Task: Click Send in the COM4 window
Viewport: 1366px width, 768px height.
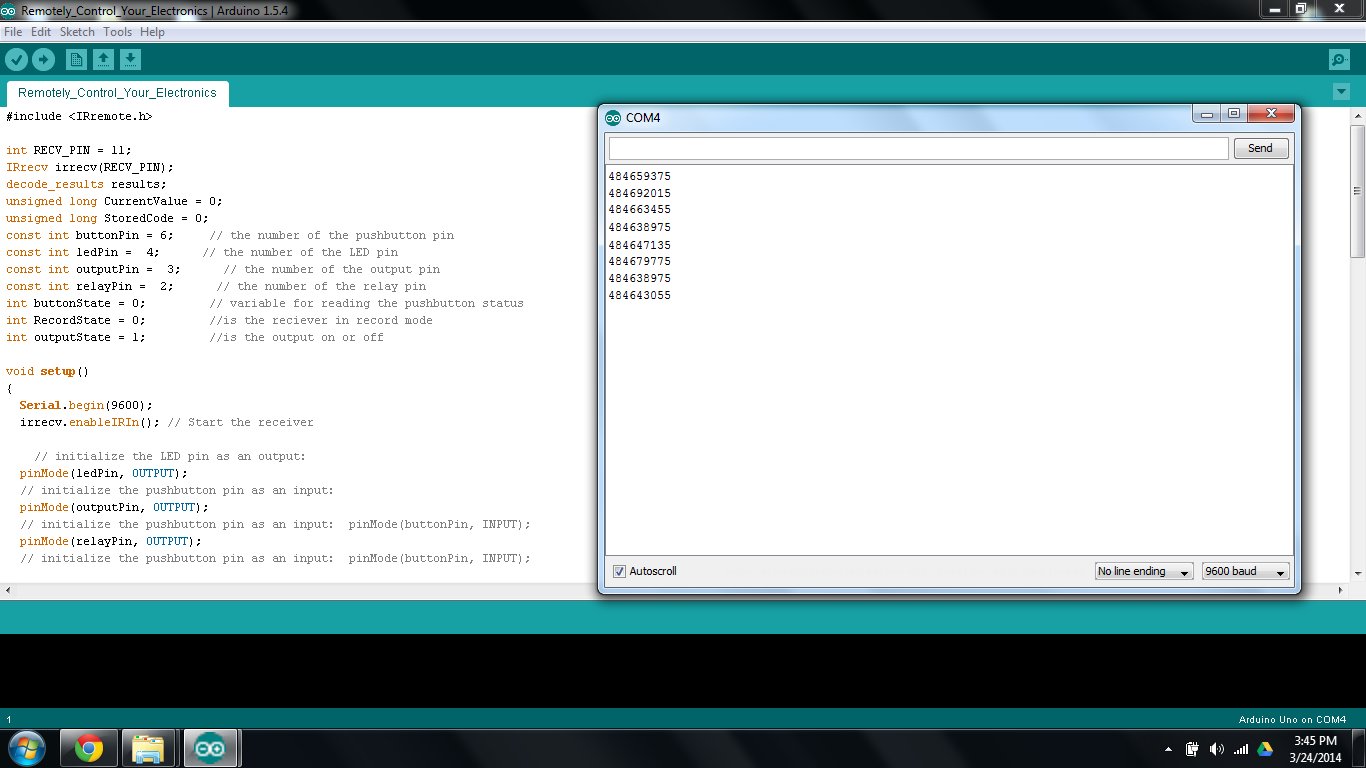Action: tap(1260, 148)
